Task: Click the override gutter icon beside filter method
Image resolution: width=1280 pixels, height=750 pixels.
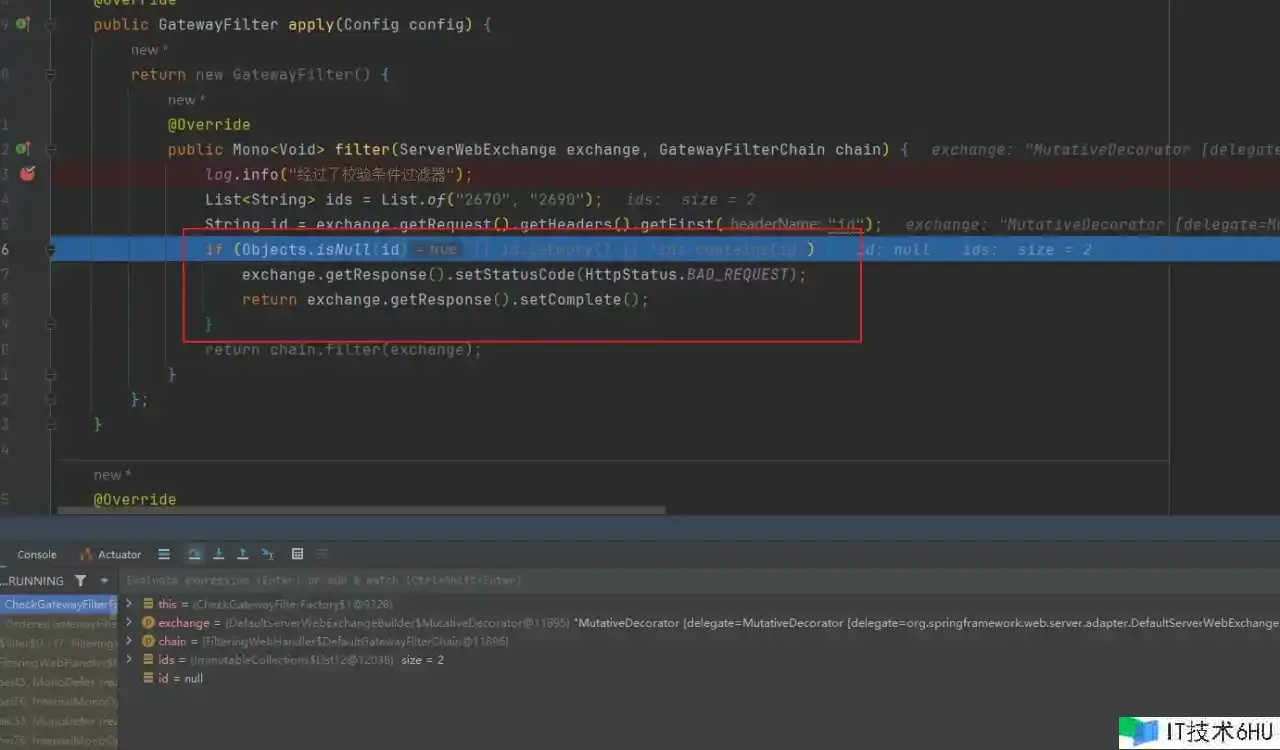Action: pos(22,149)
